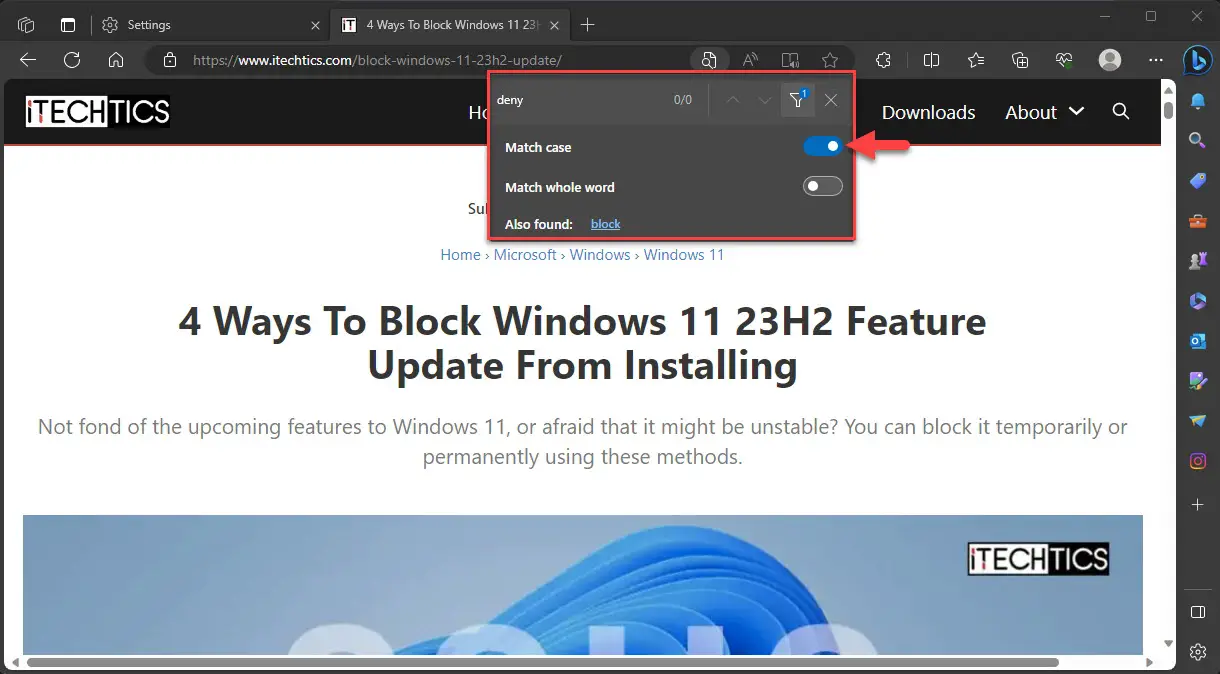Open Drop paper plane icon in sidebar
Screen dimensions: 1220x674
(1197, 421)
